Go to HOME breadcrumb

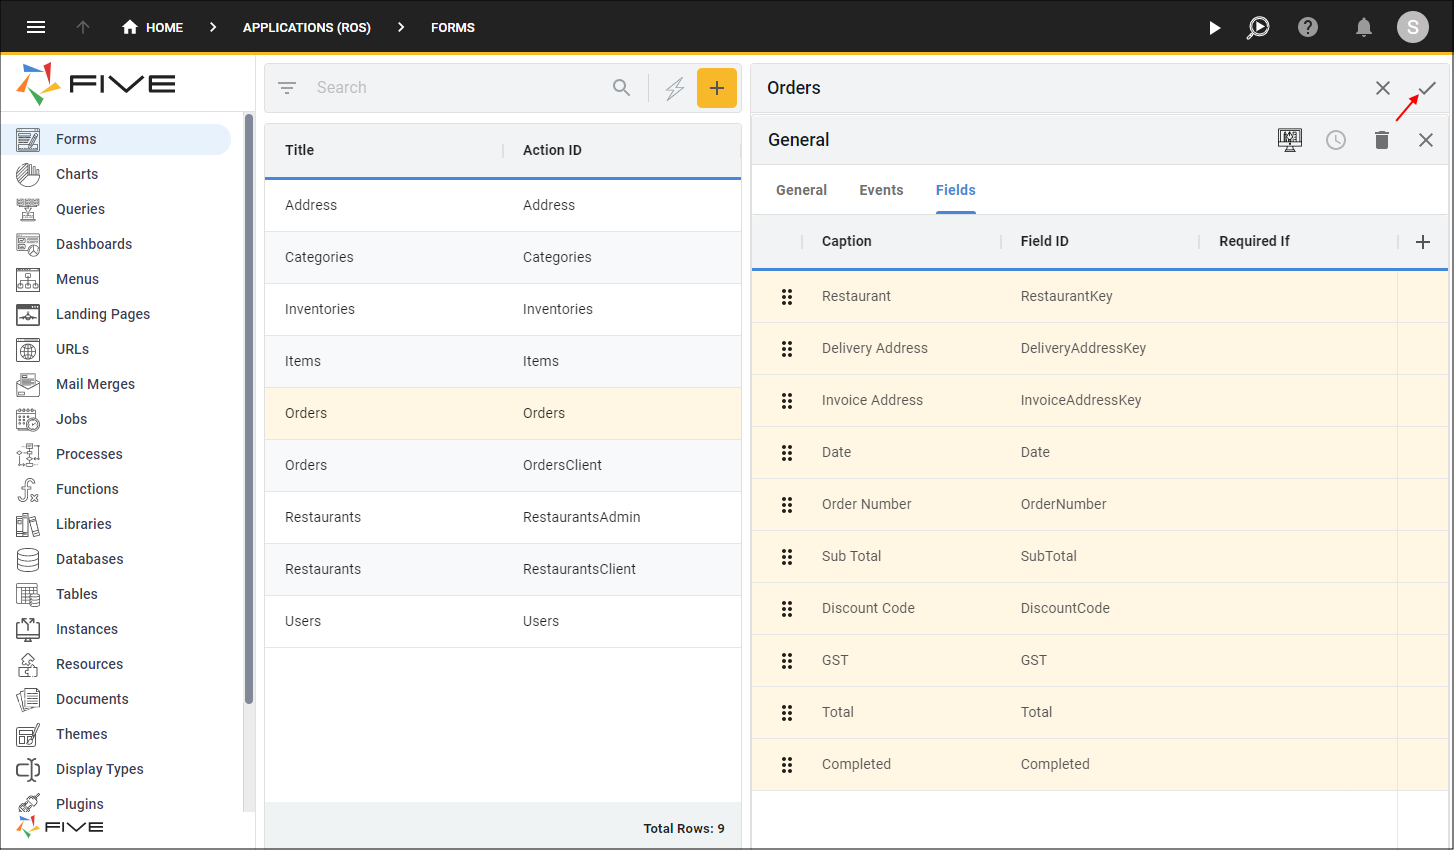152,27
